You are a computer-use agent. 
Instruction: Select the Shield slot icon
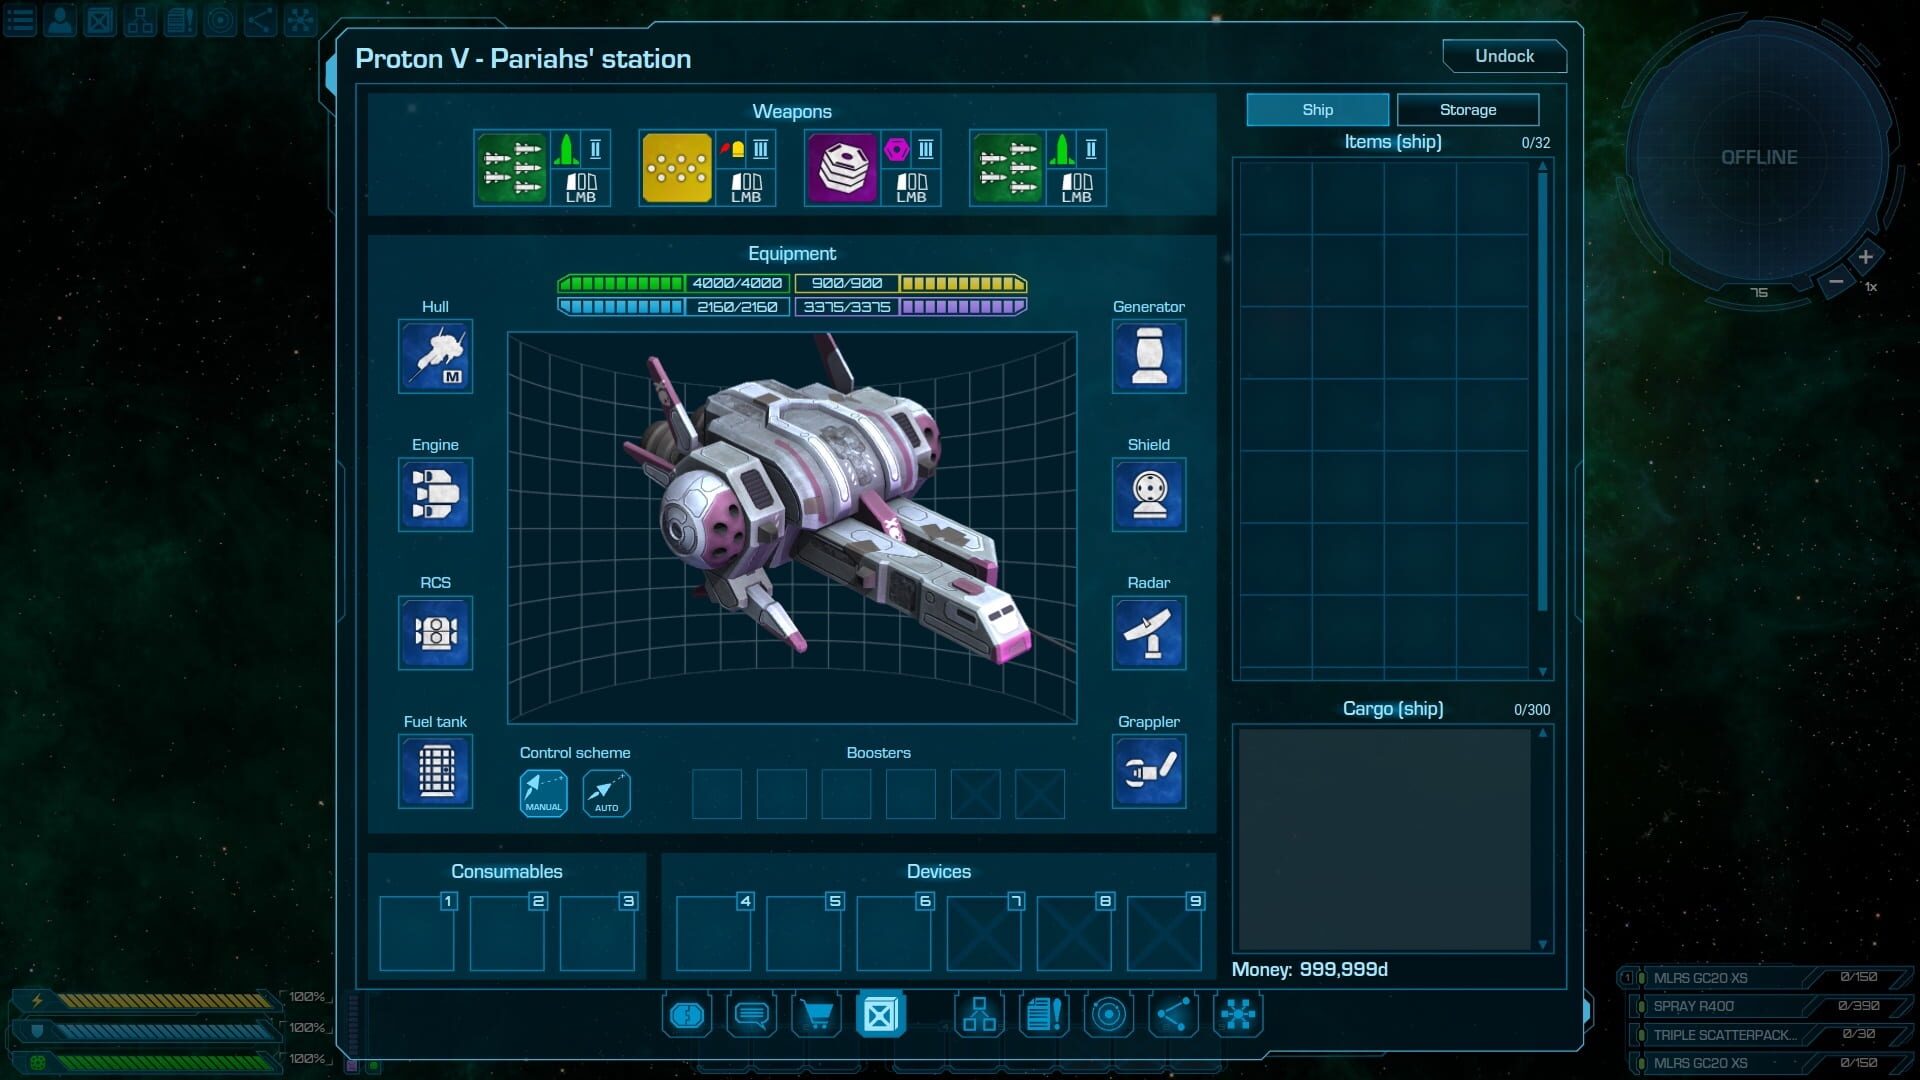coord(1148,495)
